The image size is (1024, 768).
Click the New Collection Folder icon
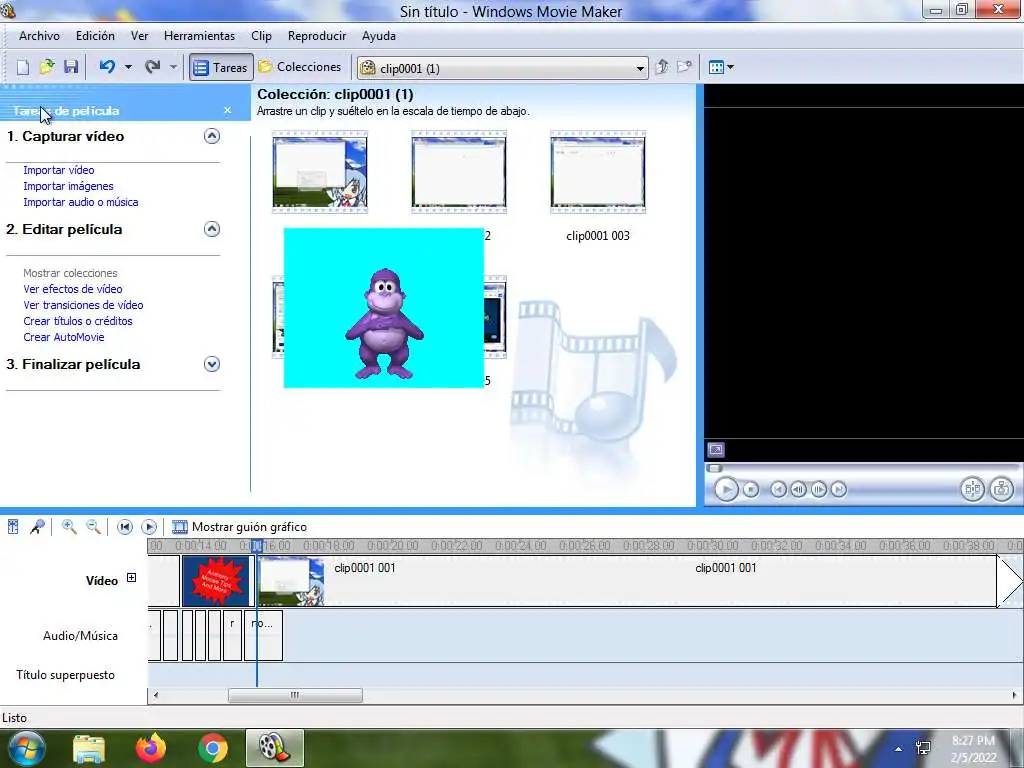tap(684, 67)
